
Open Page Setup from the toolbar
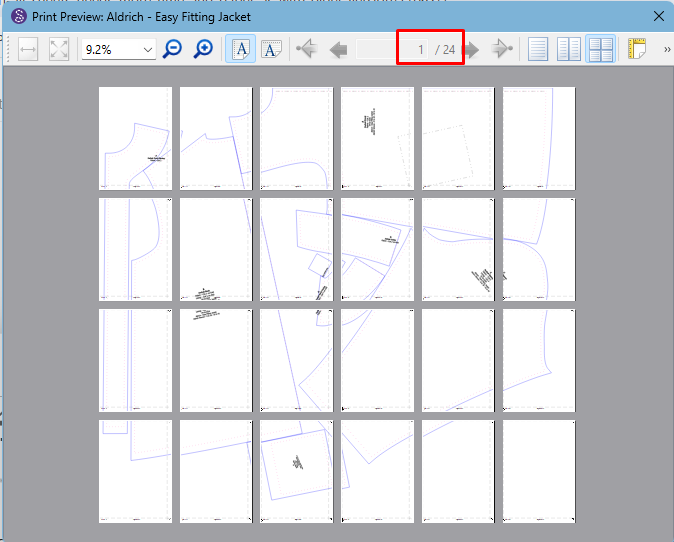[638, 49]
